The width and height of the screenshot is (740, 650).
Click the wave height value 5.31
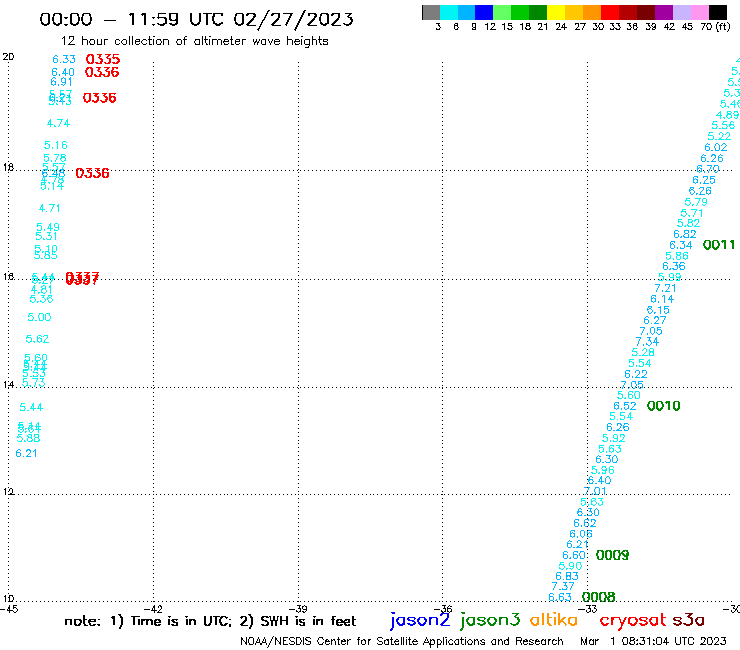coord(46,236)
